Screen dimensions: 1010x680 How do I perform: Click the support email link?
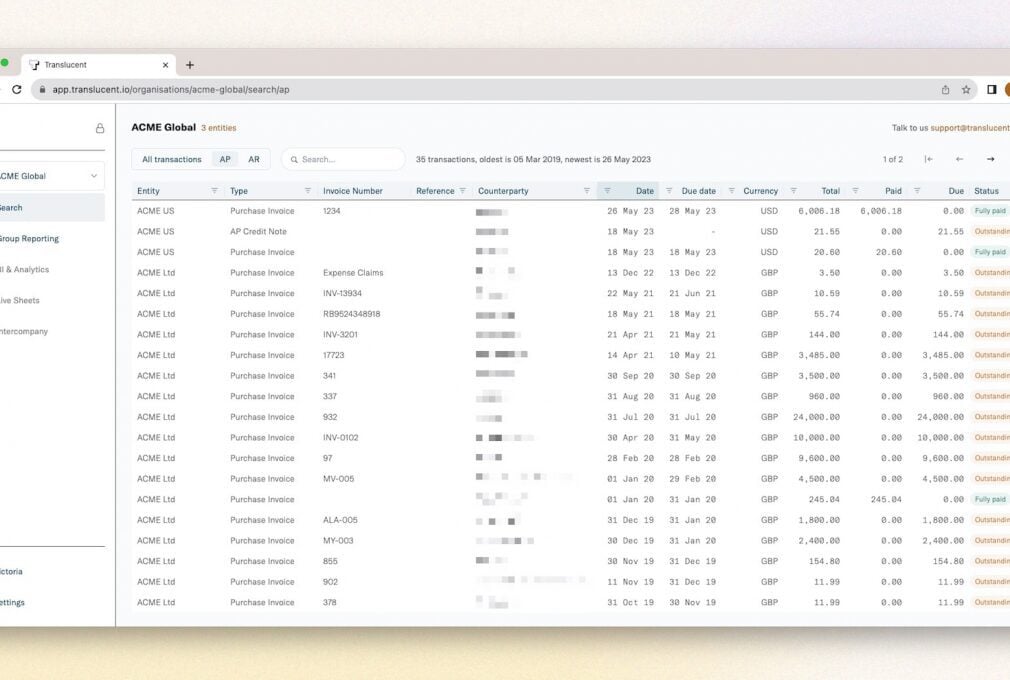tap(970, 128)
